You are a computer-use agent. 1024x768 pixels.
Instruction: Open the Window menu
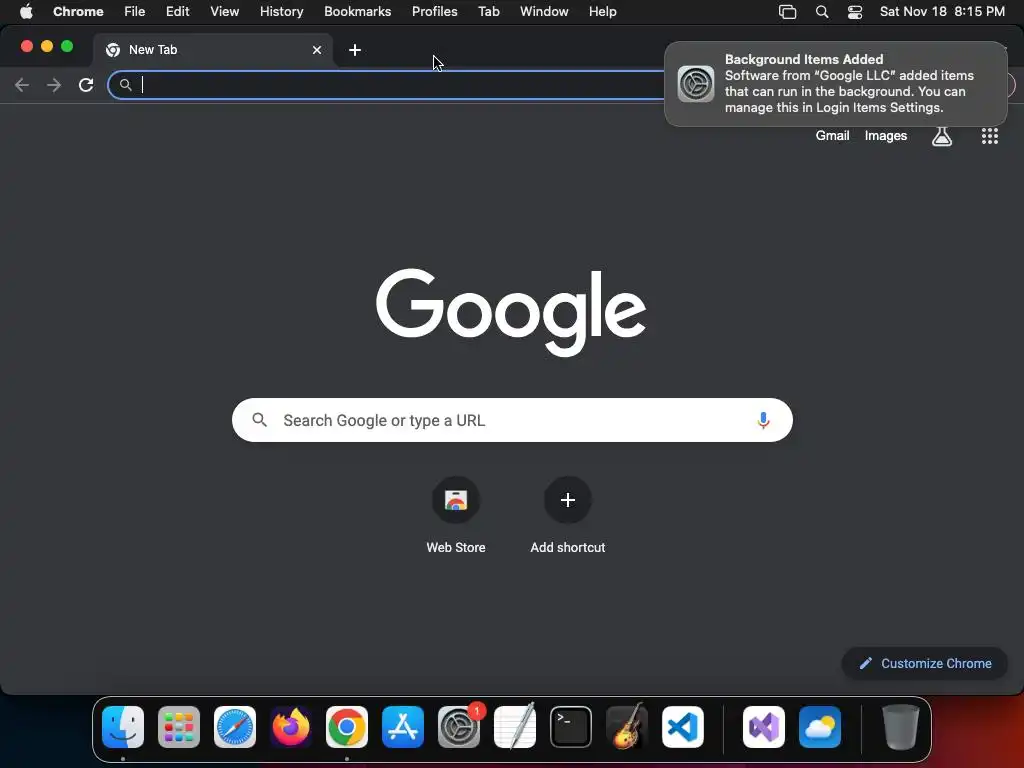coord(544,11)
